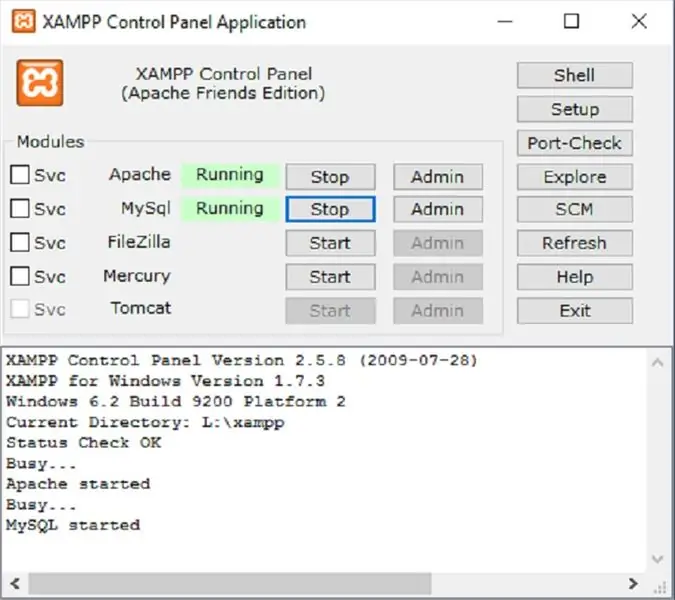Screen dimensions: 675x600
Task: Click the greyed-out Tomcat Start button
Action: click(330, 310)
